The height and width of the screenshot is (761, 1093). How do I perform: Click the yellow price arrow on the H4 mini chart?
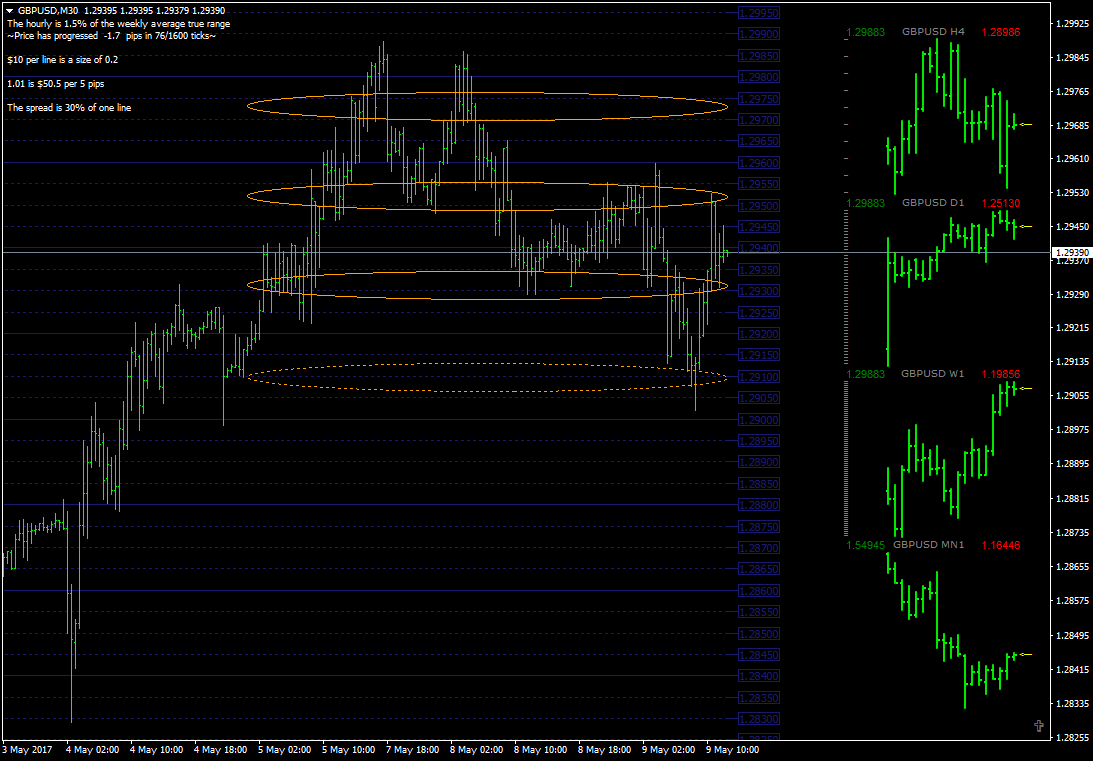tap(1025, 125)
